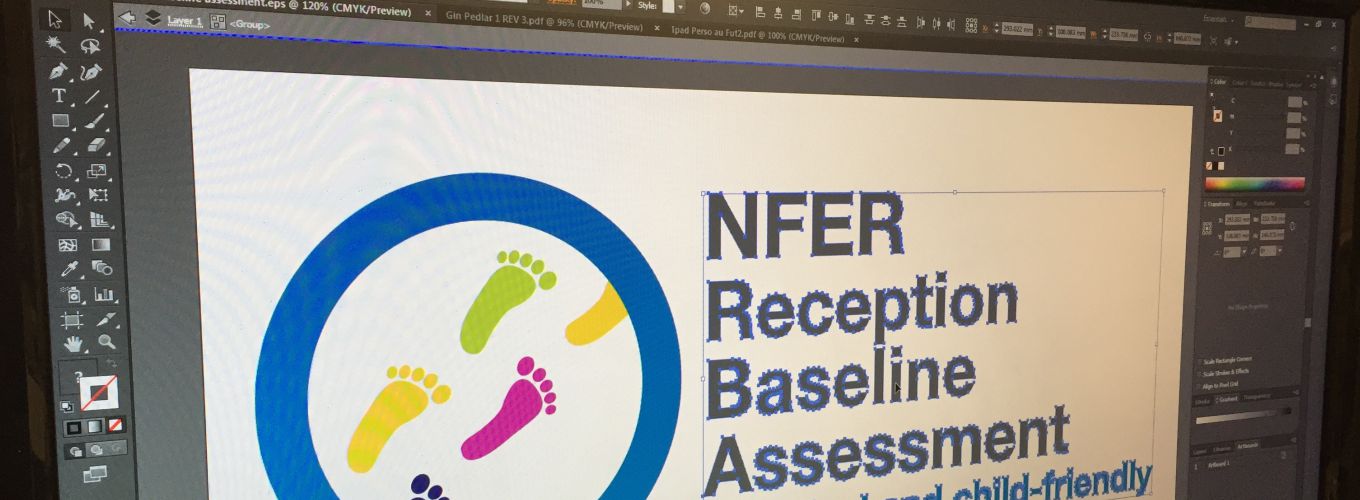Close the Ipad Perso au Fut2.pdf tab
This screenshot has height=500, width=1360.
tap(857, 39)
